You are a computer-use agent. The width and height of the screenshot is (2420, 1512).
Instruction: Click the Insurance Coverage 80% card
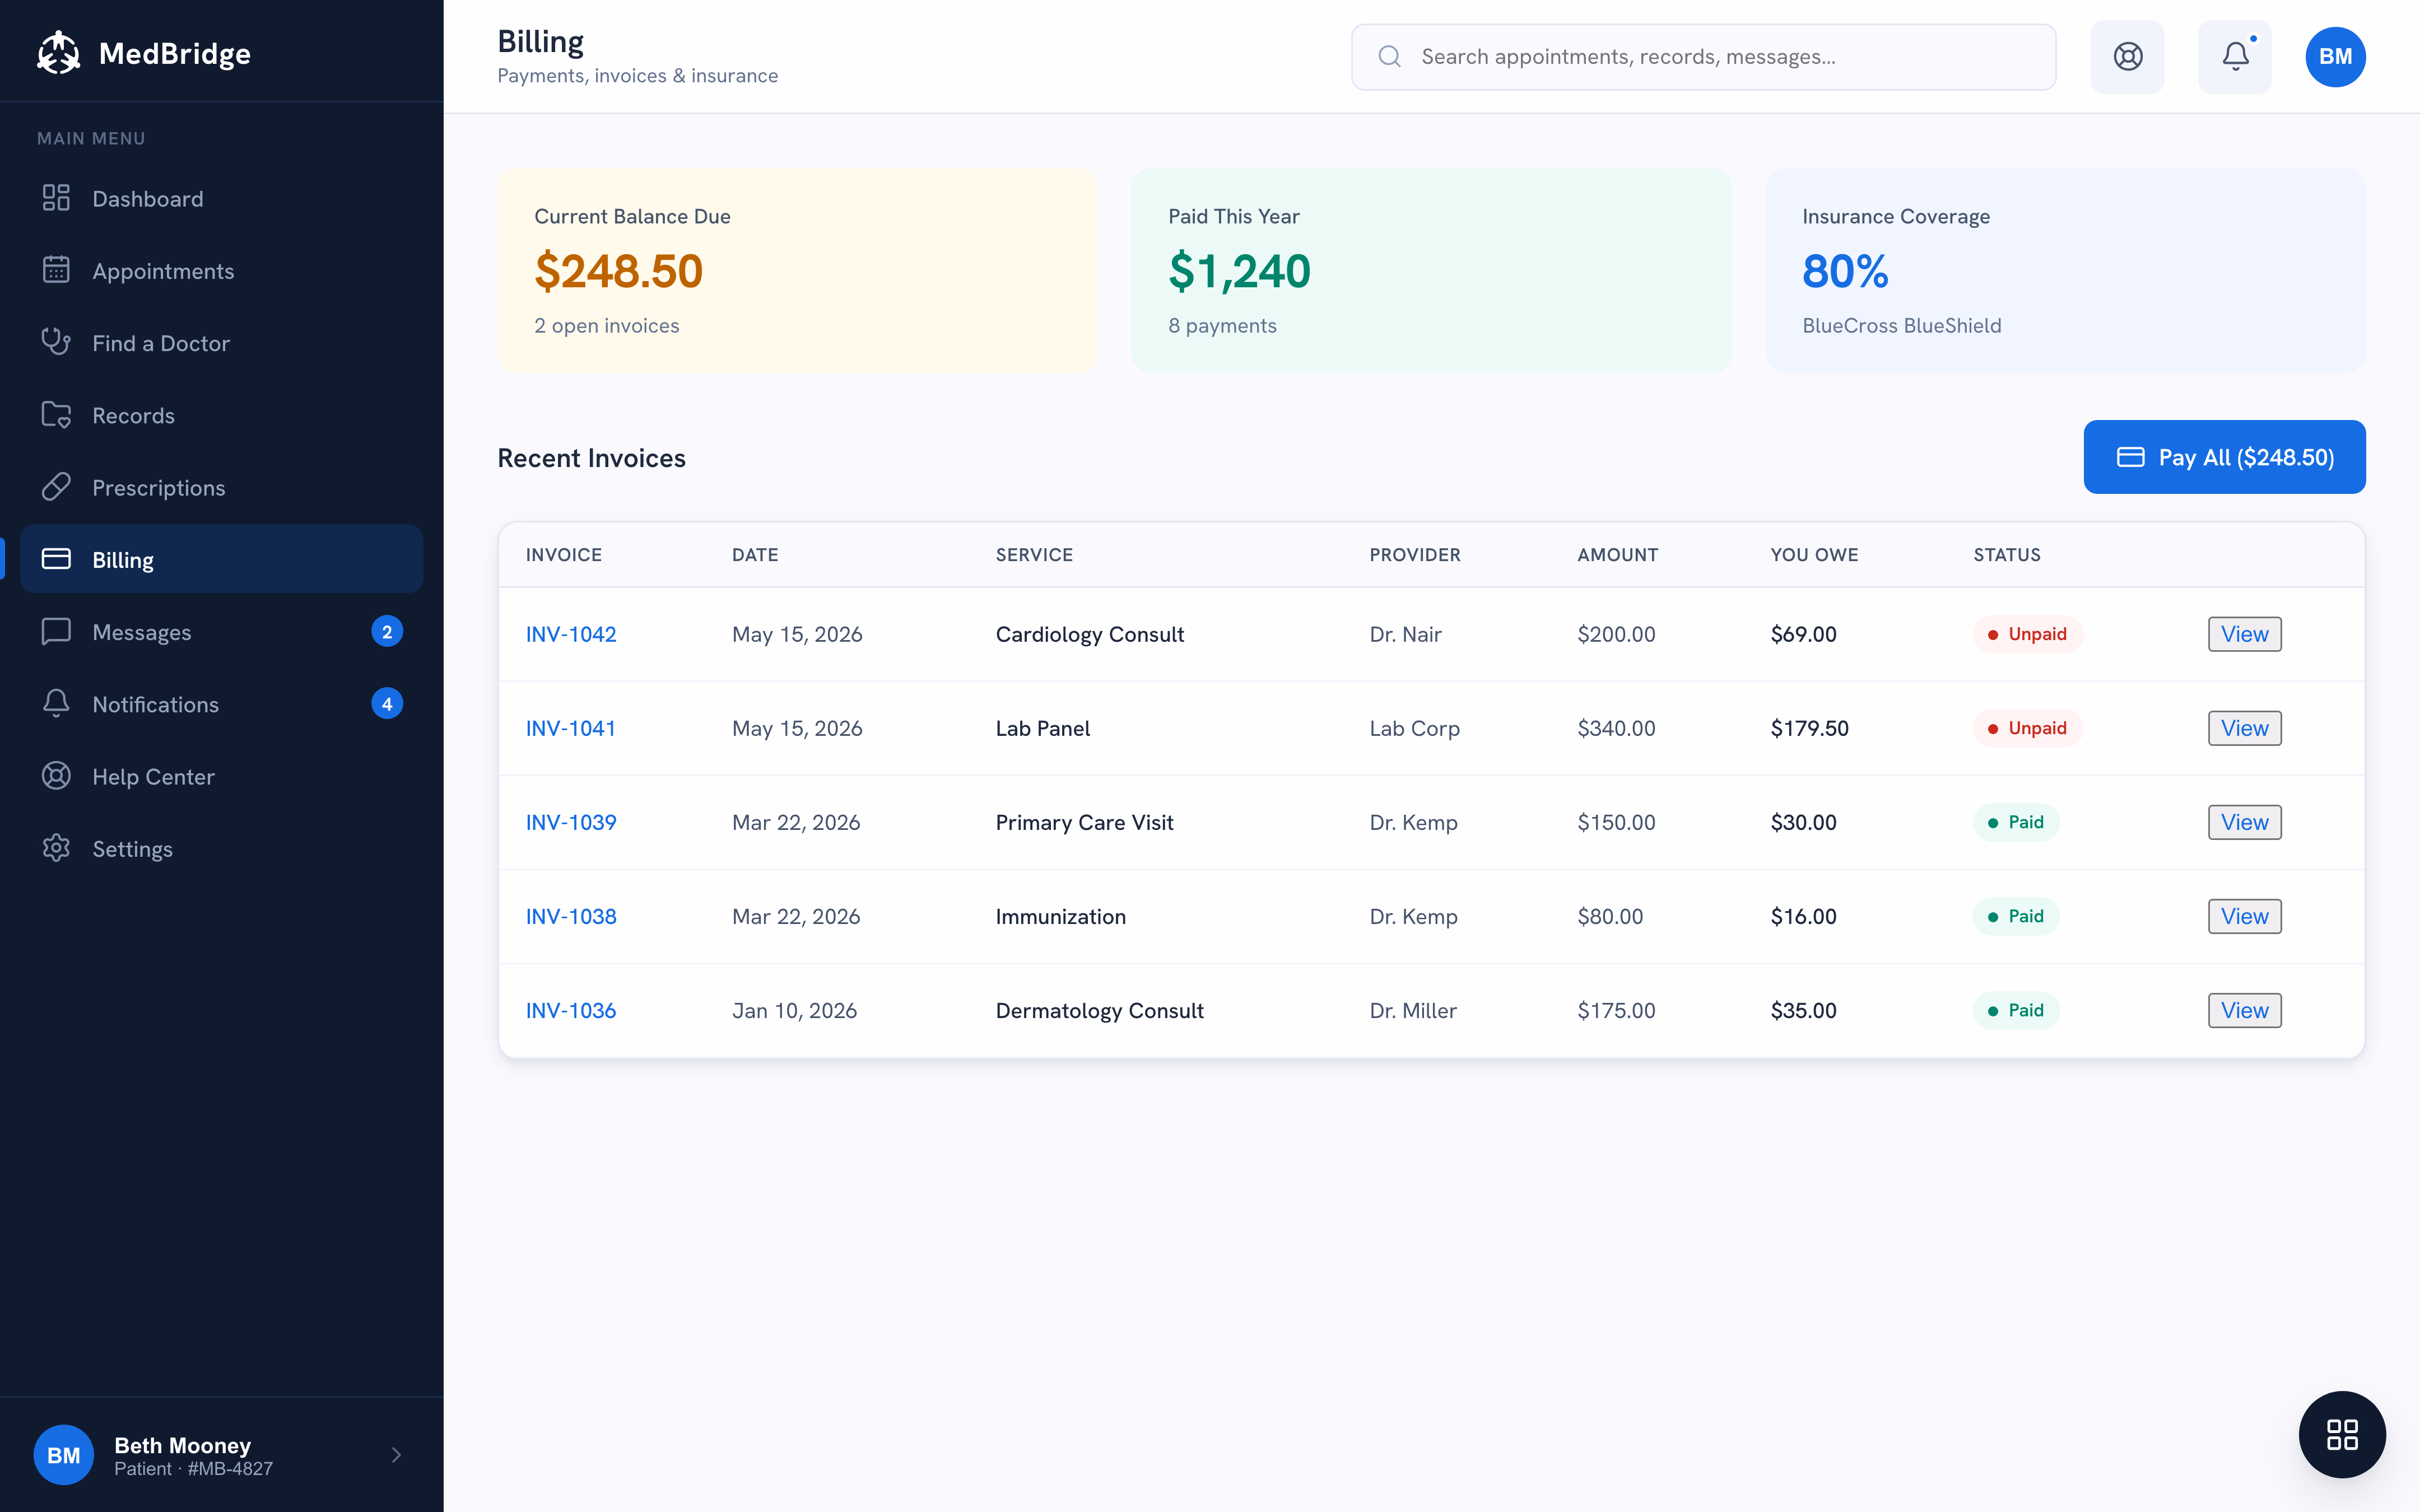(x=2065, y=270)
